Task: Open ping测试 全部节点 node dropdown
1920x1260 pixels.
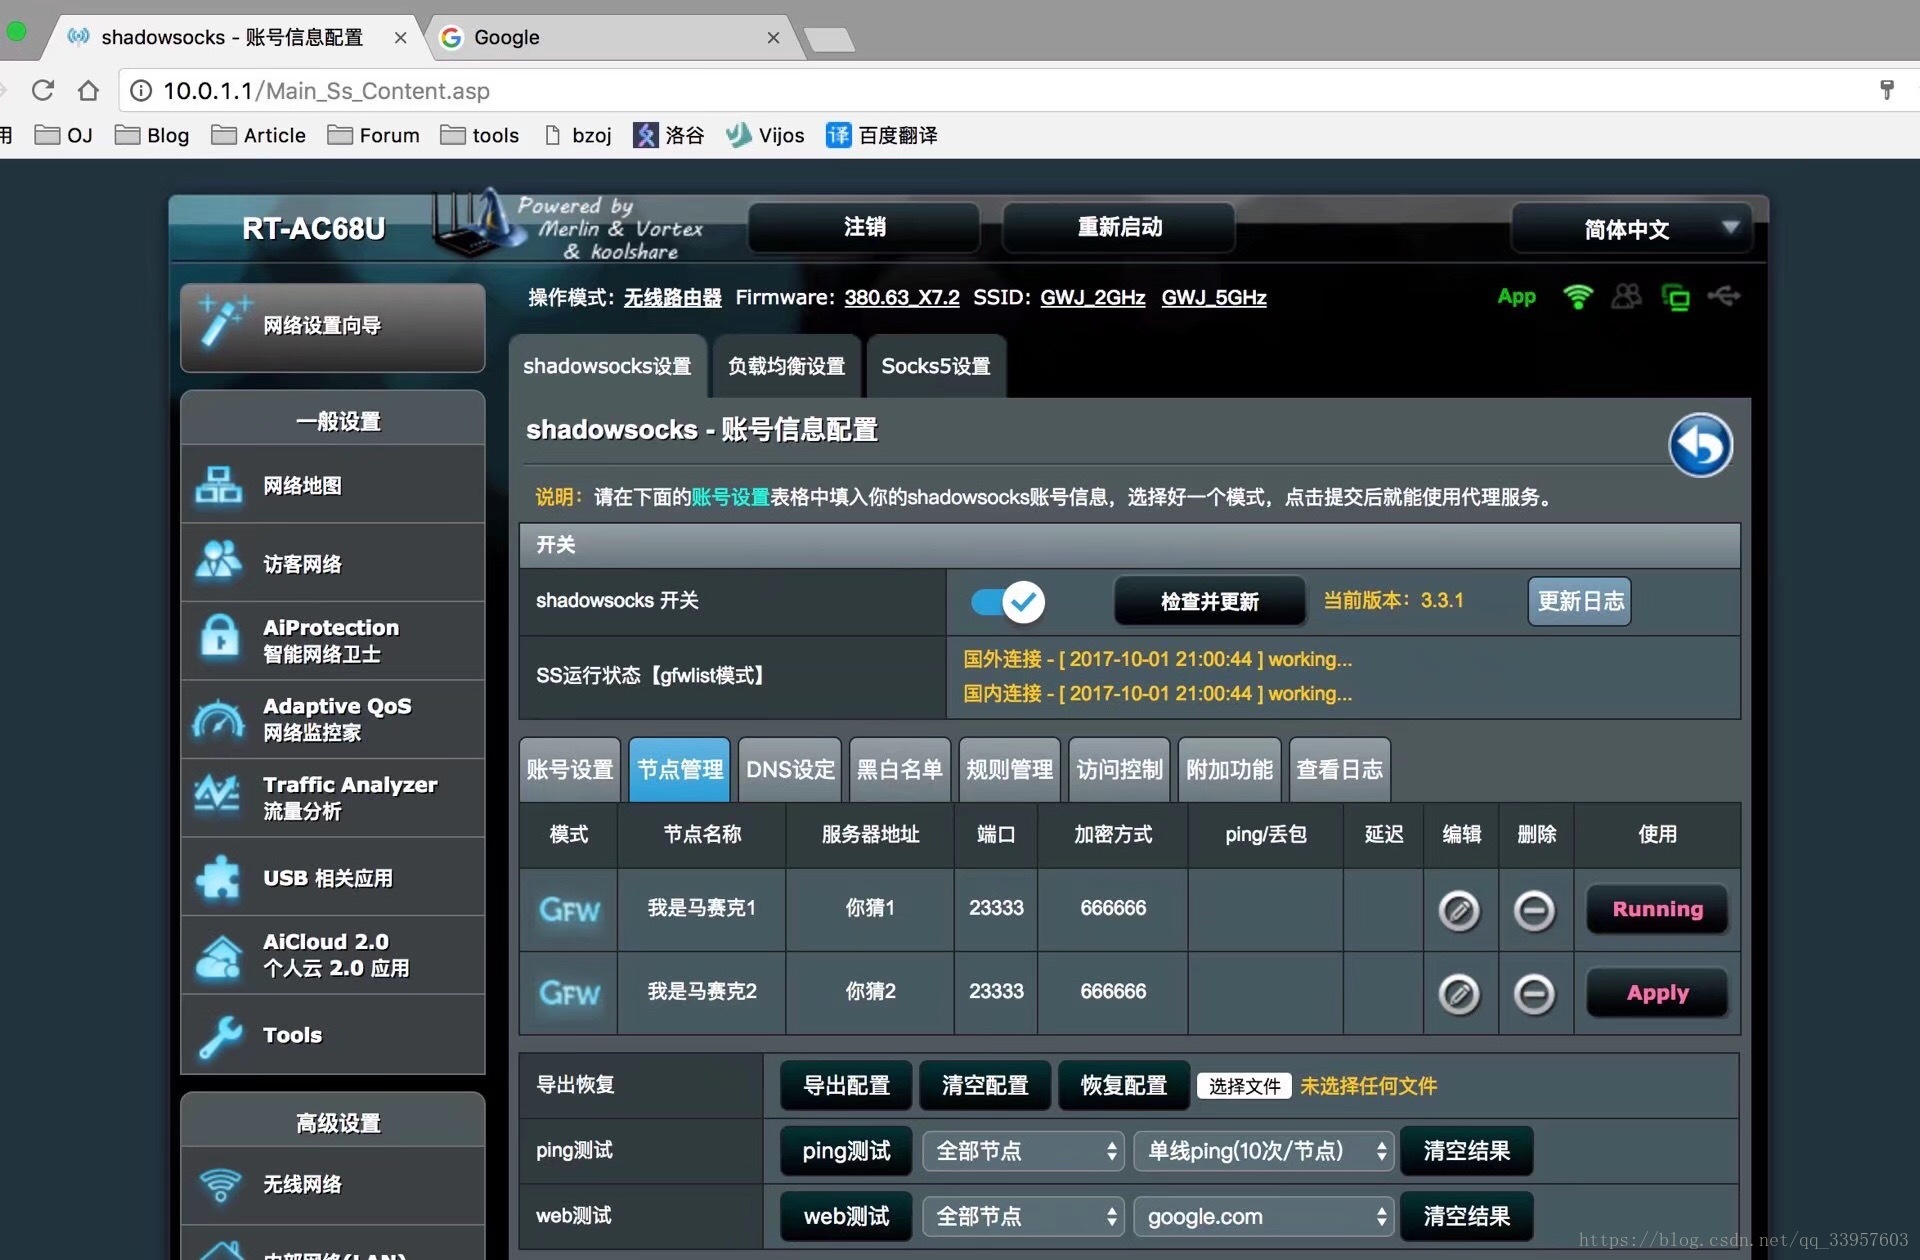Action: click(1023, 1151)
